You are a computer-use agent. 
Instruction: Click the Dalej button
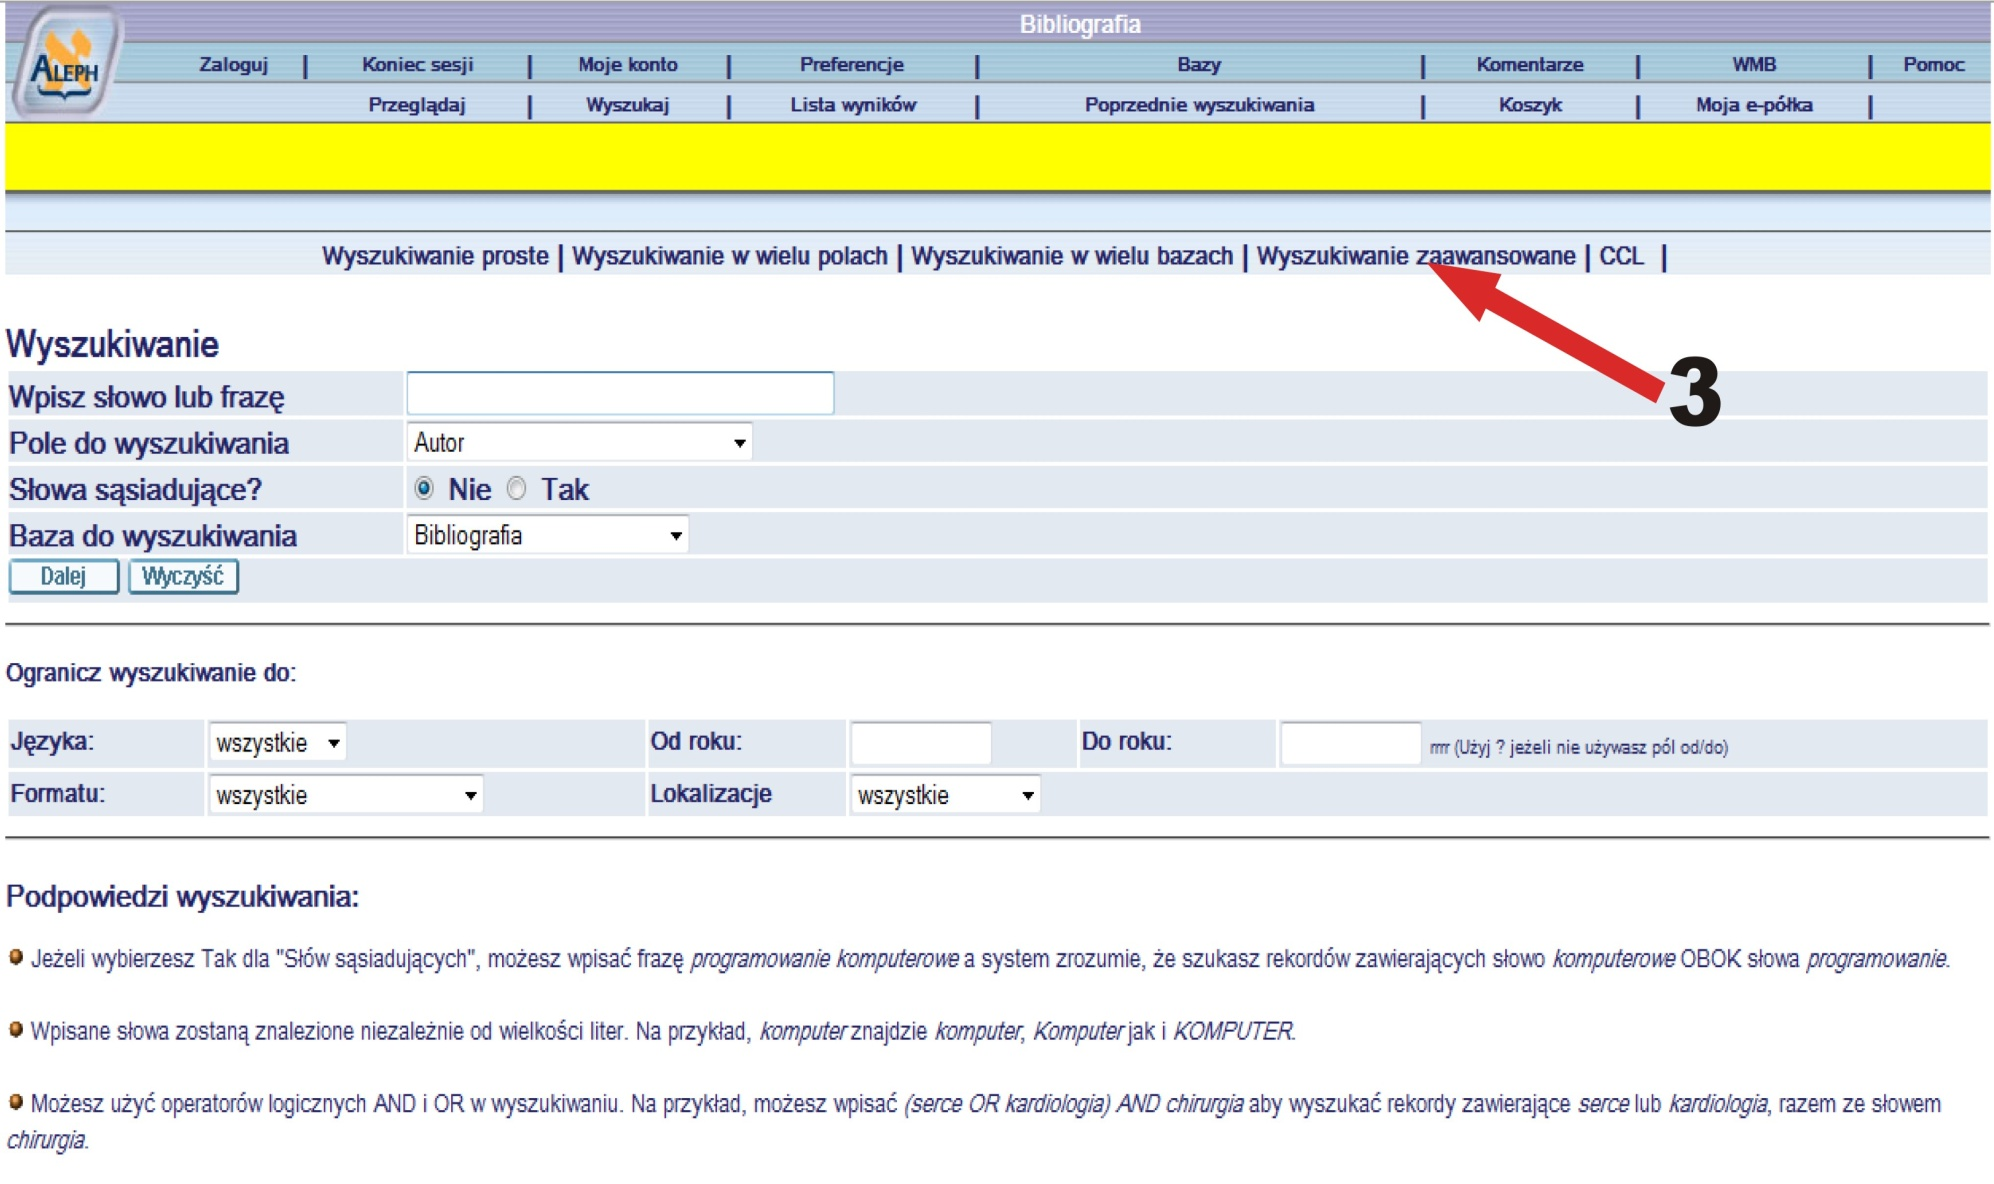(63, 577)
